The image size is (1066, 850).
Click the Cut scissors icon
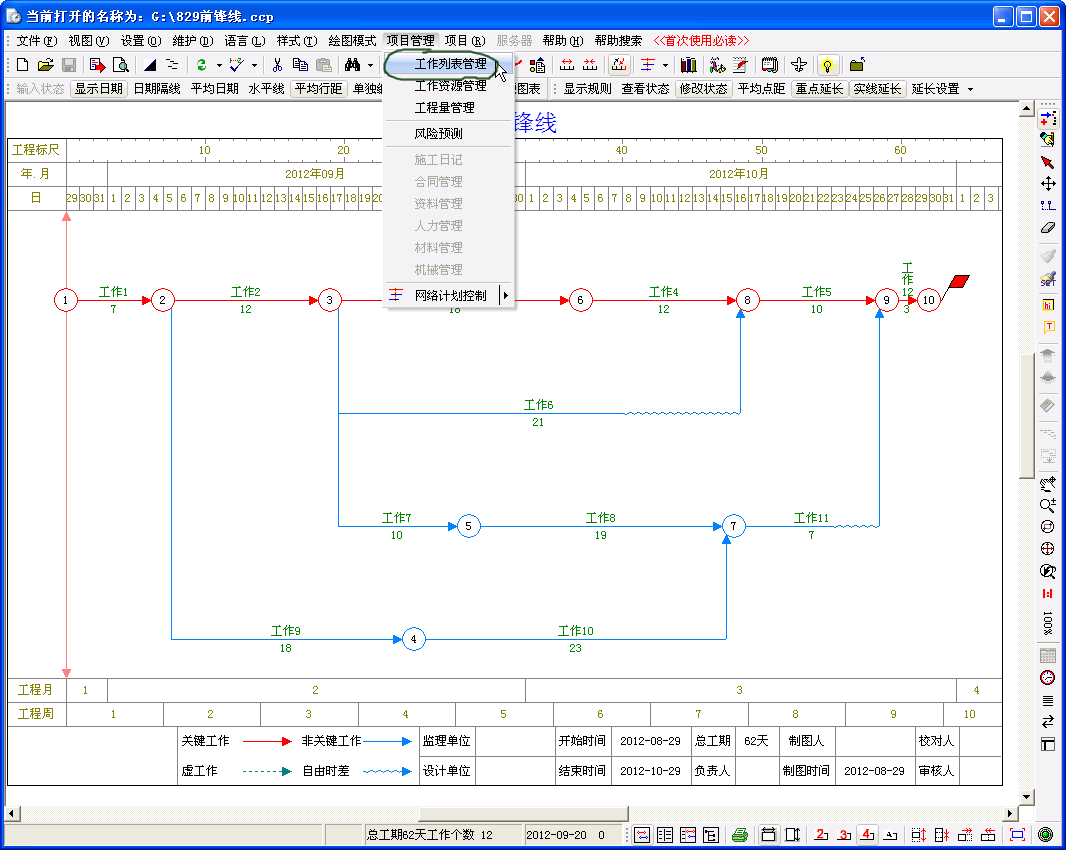pos(277,65)
